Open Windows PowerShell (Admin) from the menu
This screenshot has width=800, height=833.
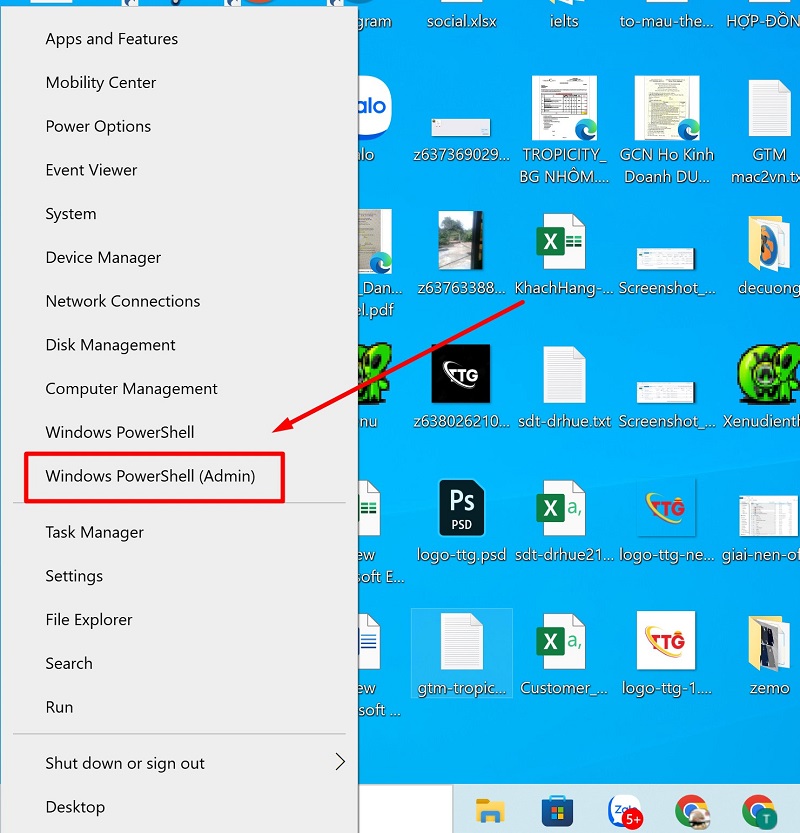150,477
